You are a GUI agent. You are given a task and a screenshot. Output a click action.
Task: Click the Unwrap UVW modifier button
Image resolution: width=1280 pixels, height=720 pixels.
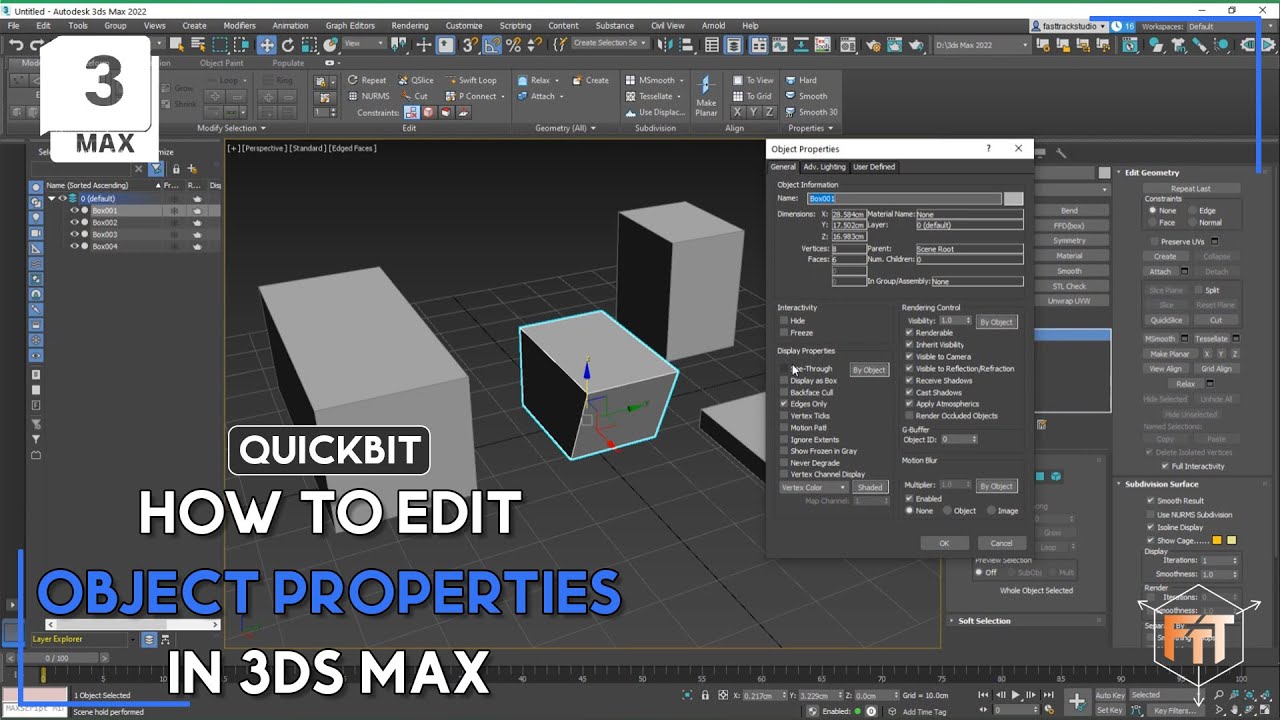click(1069, 301)
